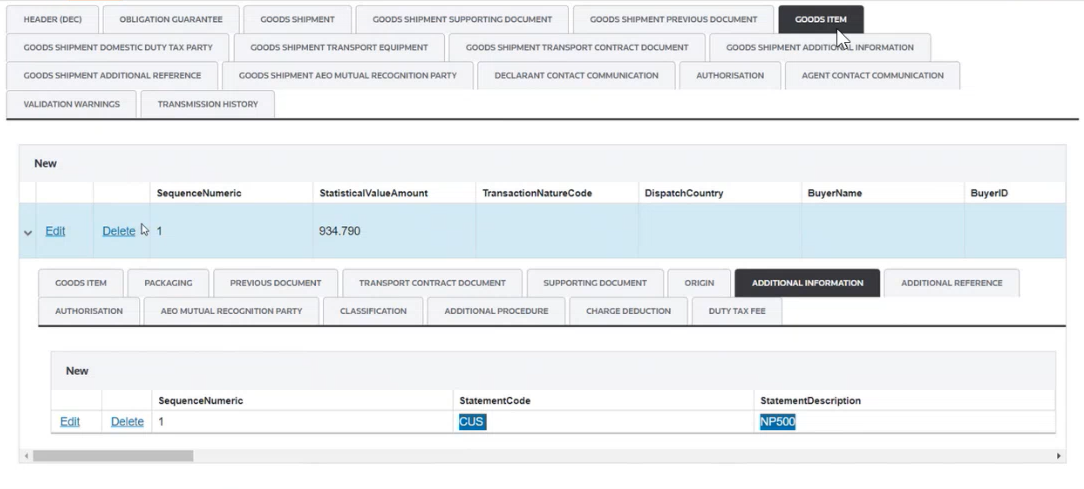Collapse the goods item row chevron
The height and width of the screenshot is (489, 1084).
point(28,233)
